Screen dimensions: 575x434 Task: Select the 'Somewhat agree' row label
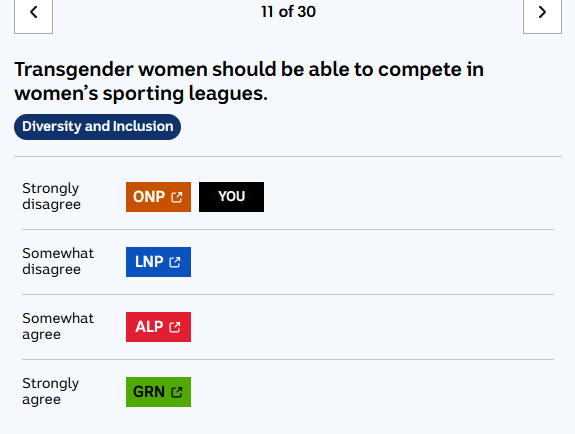pyautogui.click(x=58, y=326)
